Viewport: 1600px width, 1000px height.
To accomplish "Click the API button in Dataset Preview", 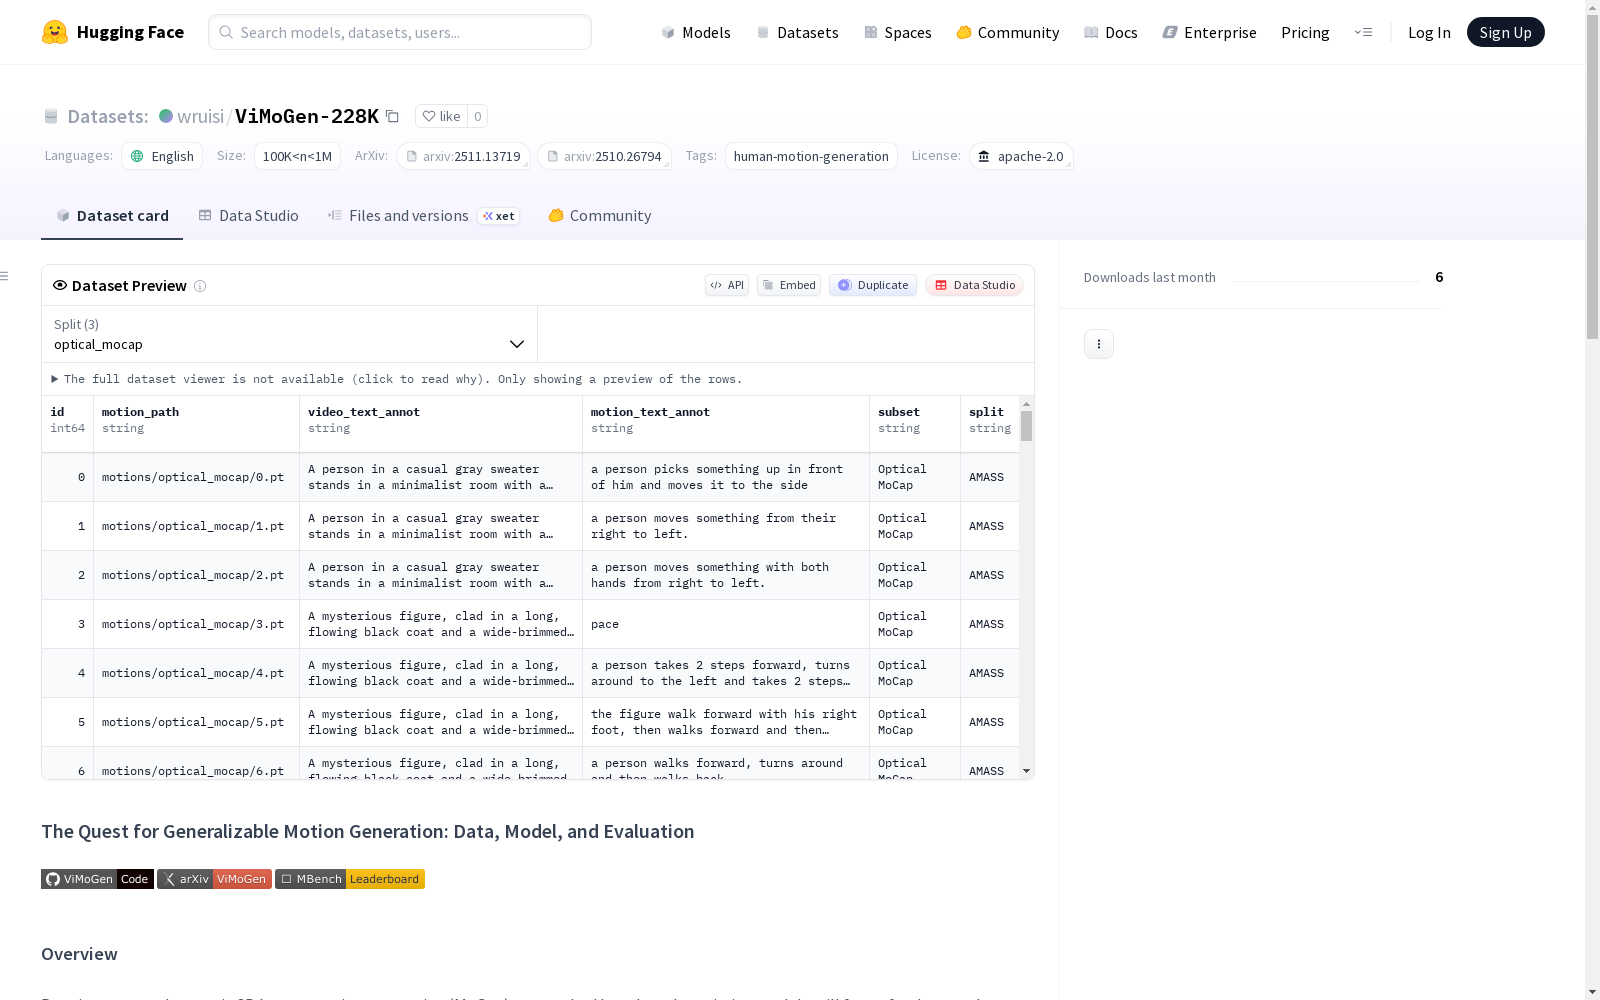I will pos(727,285).
